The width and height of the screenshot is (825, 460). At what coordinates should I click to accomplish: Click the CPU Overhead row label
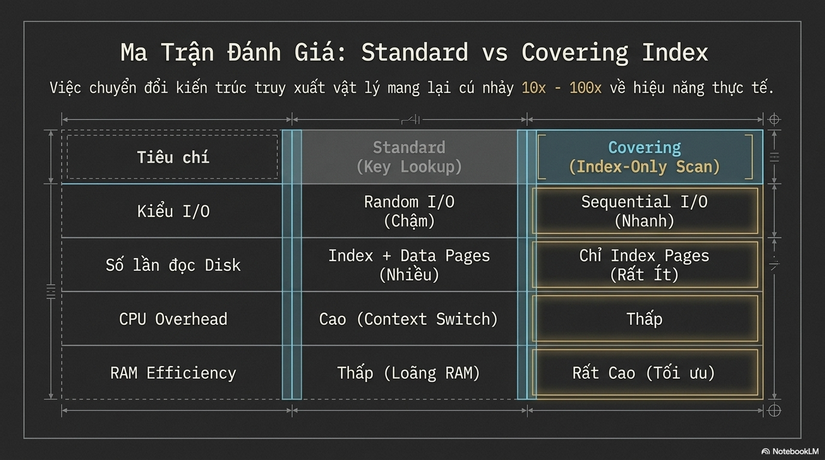pos(173,319)
